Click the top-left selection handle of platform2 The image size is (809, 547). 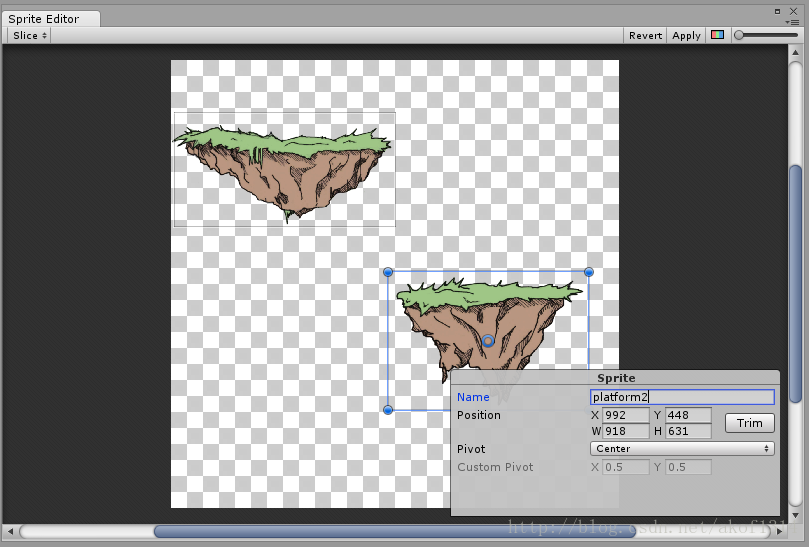coord(388,272)
